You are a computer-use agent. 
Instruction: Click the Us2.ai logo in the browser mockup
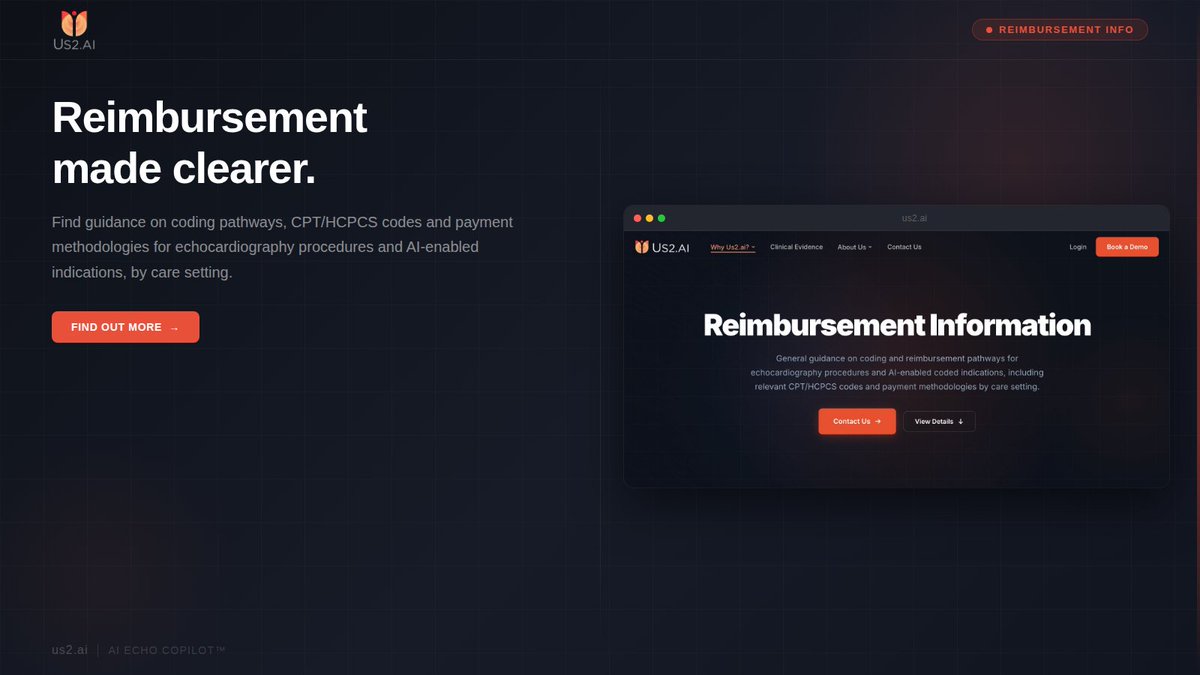tap(662, 247)
